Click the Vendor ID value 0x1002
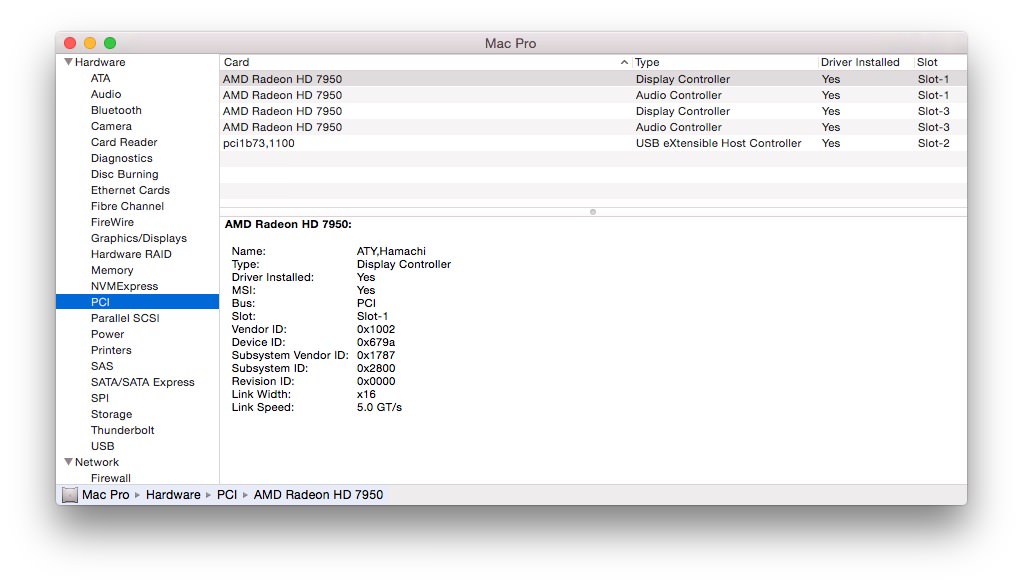The image size is (1023, 585). [x=376, y=329]
